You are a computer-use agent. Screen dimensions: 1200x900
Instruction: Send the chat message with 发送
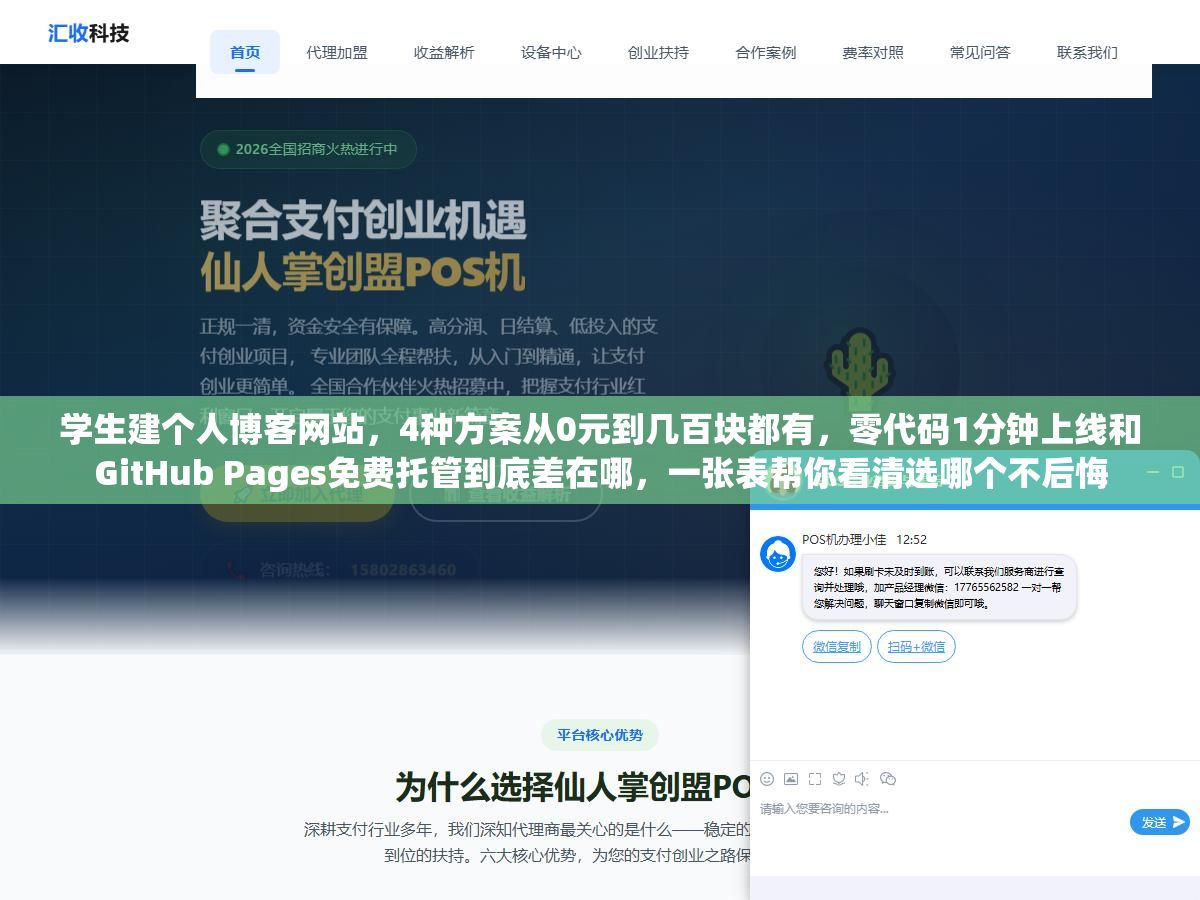click(x=1160, y=822)
